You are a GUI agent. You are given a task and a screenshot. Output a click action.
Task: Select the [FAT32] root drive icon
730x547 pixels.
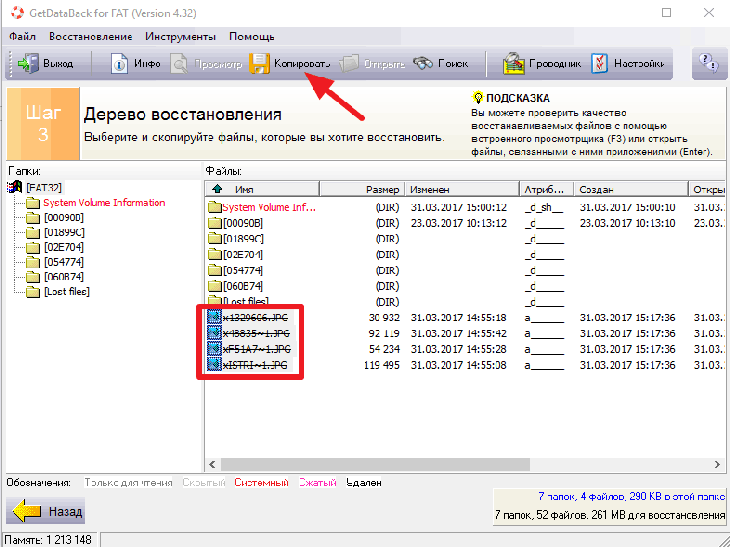click(x=15, y=187)
